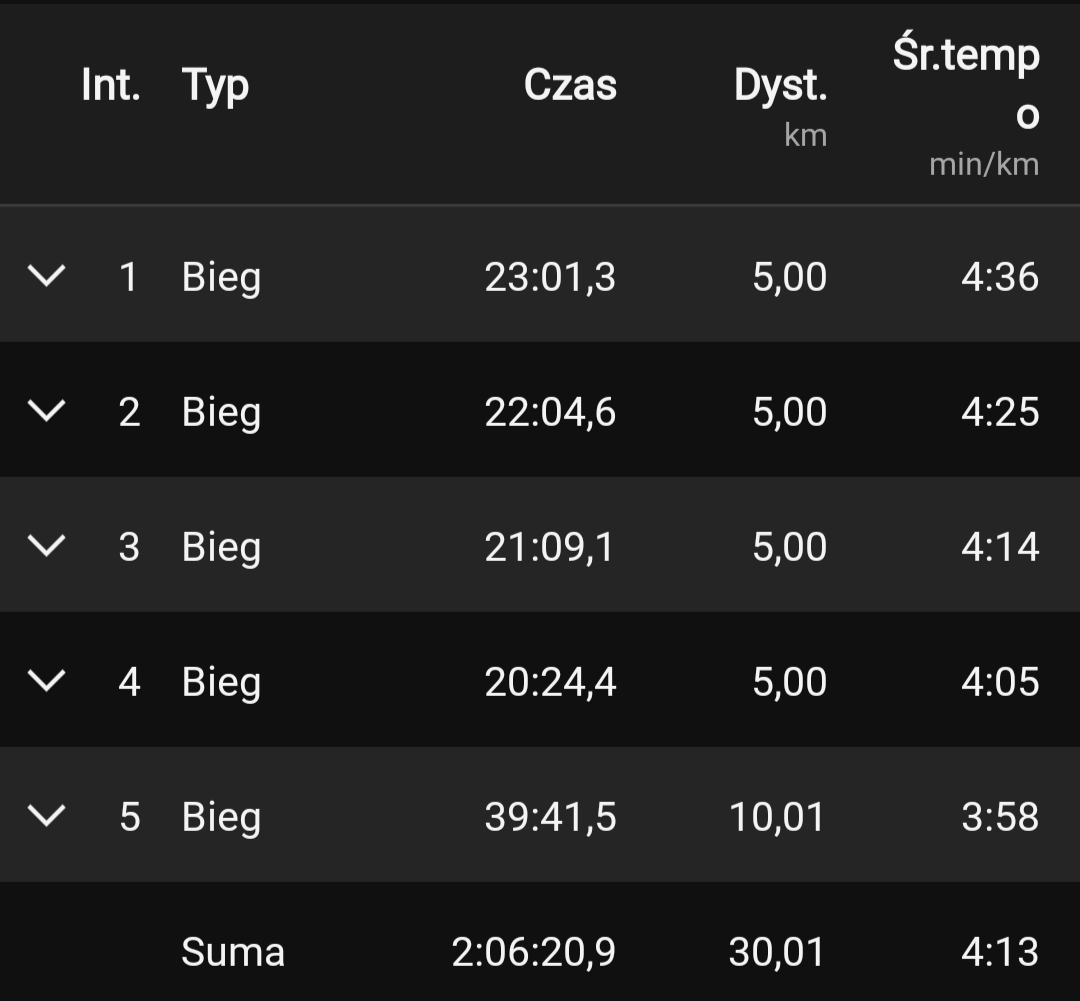Tap total distance 30,01
1080x1001 pixels.
(x=777, y=952)
